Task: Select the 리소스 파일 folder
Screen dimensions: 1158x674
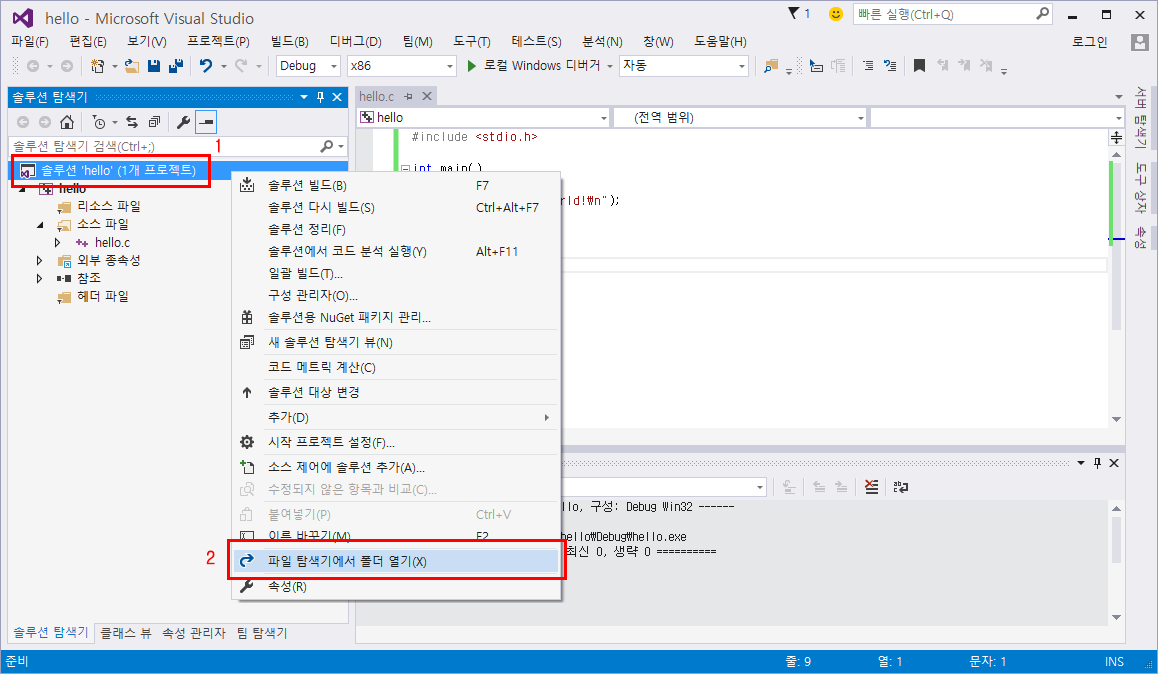Action: tap(109, 207)
